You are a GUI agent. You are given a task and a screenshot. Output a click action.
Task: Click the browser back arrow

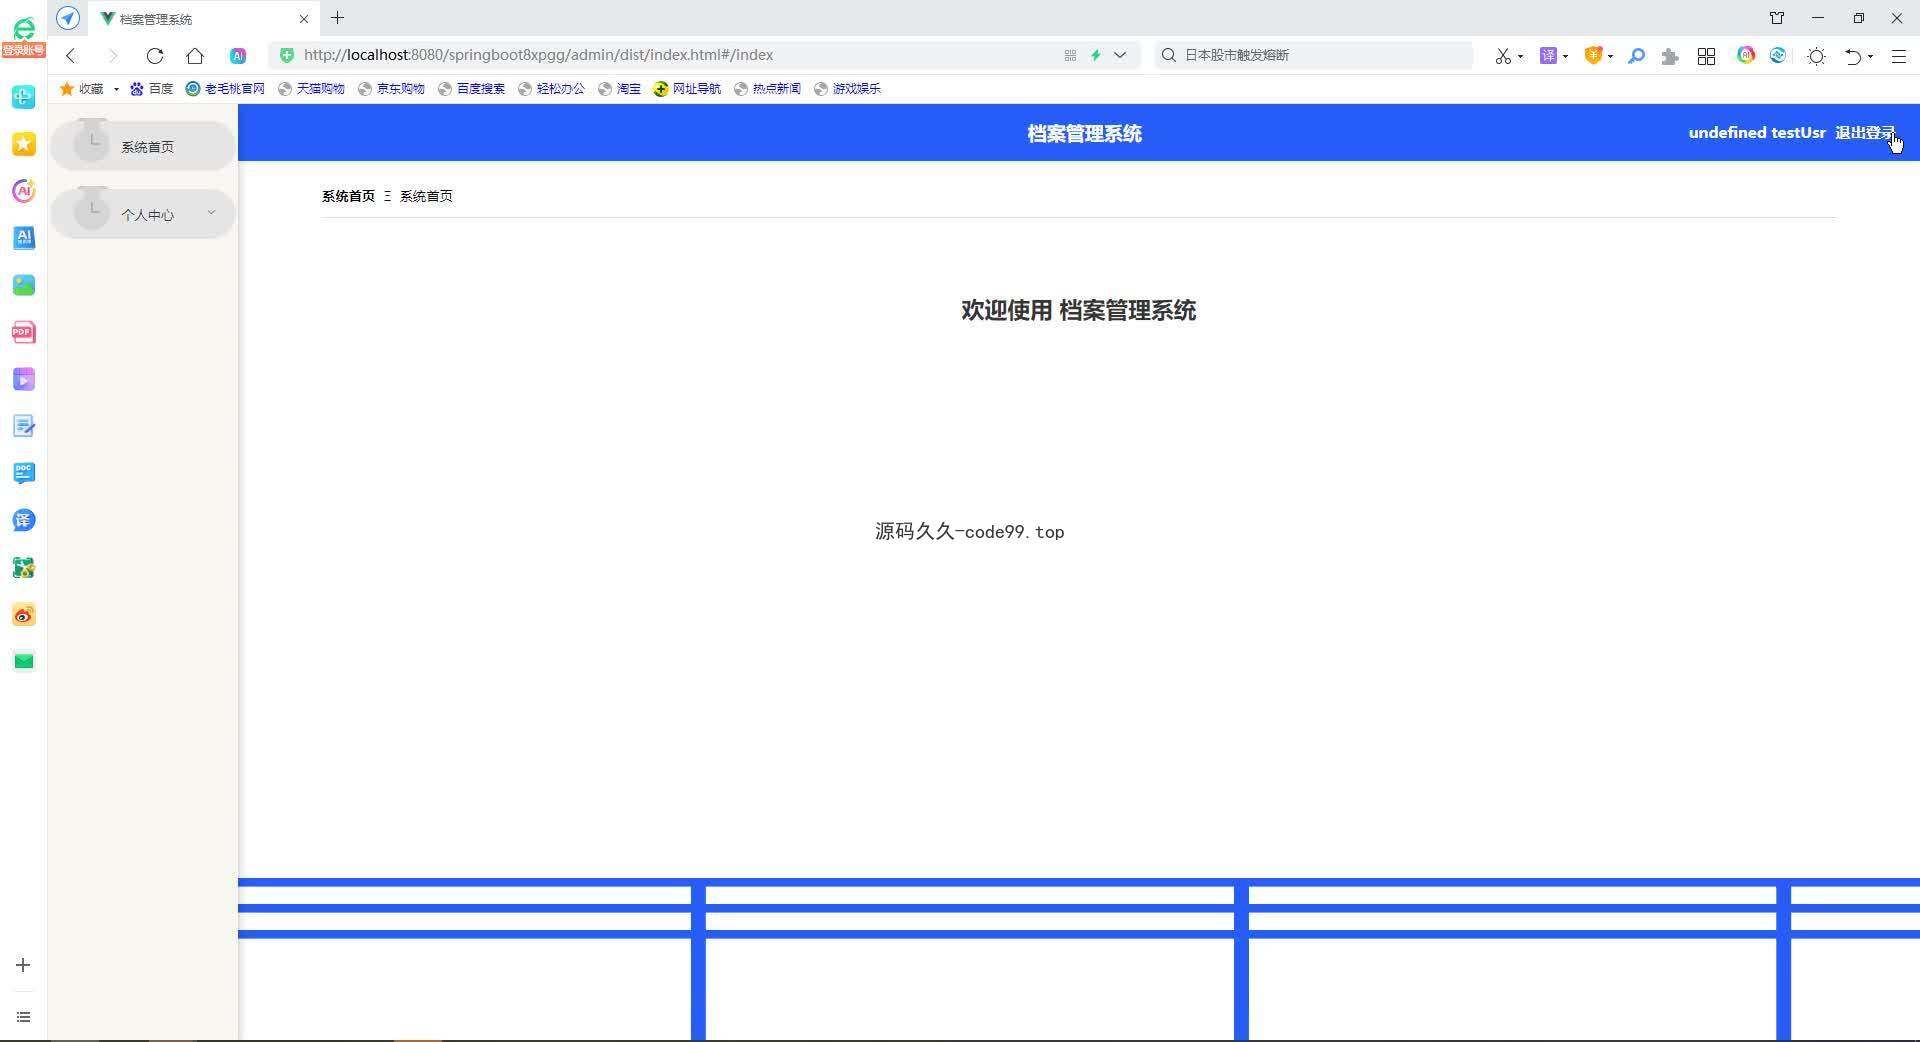tap(71, 56)
